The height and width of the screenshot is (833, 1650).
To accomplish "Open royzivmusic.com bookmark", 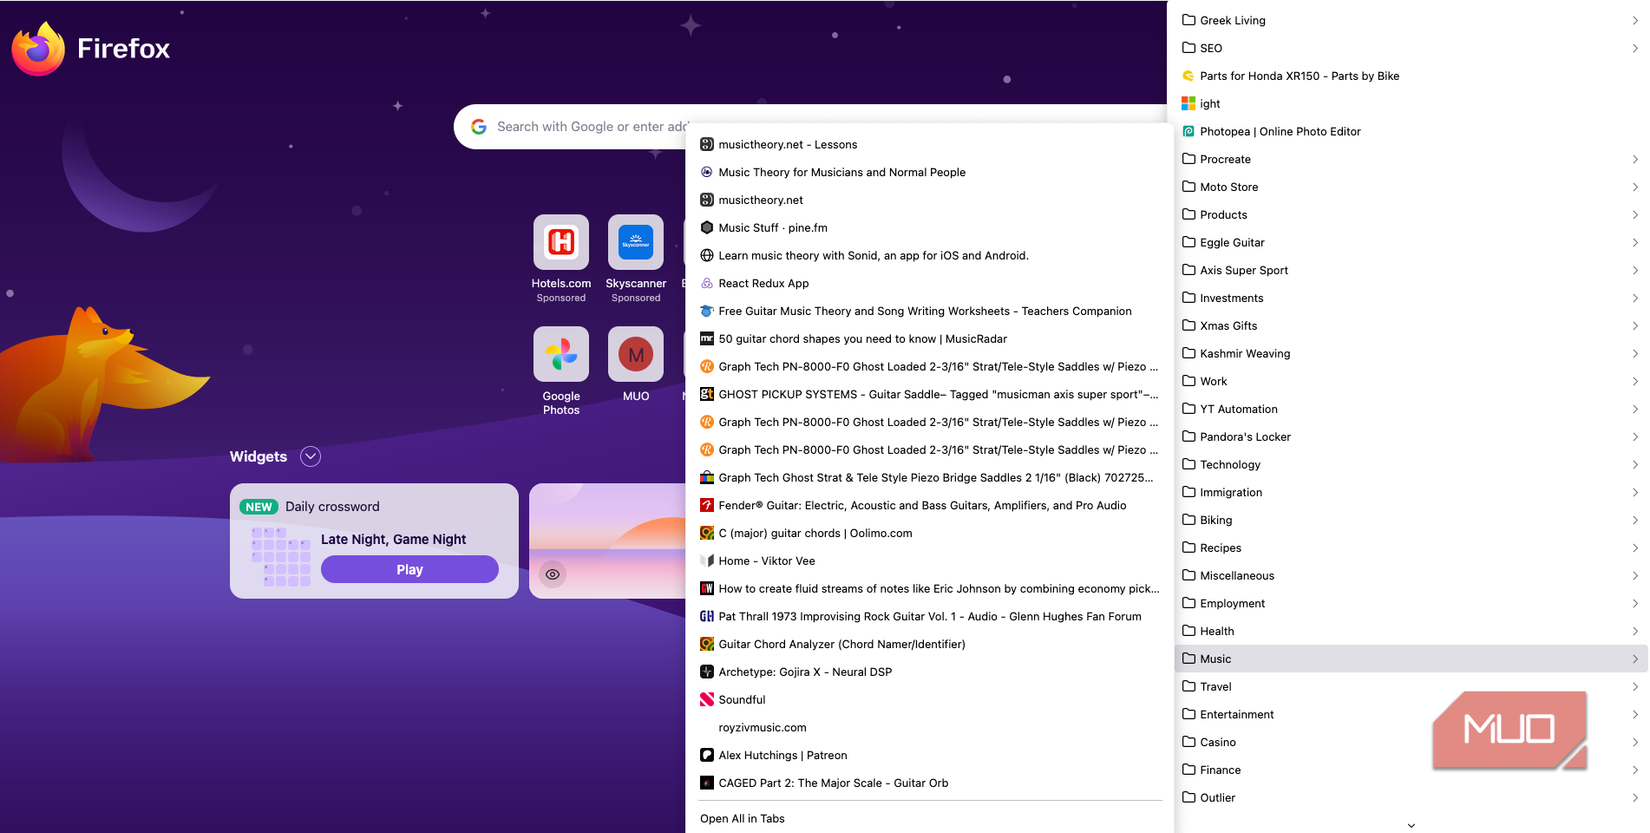I will click(x=930, y=727).
